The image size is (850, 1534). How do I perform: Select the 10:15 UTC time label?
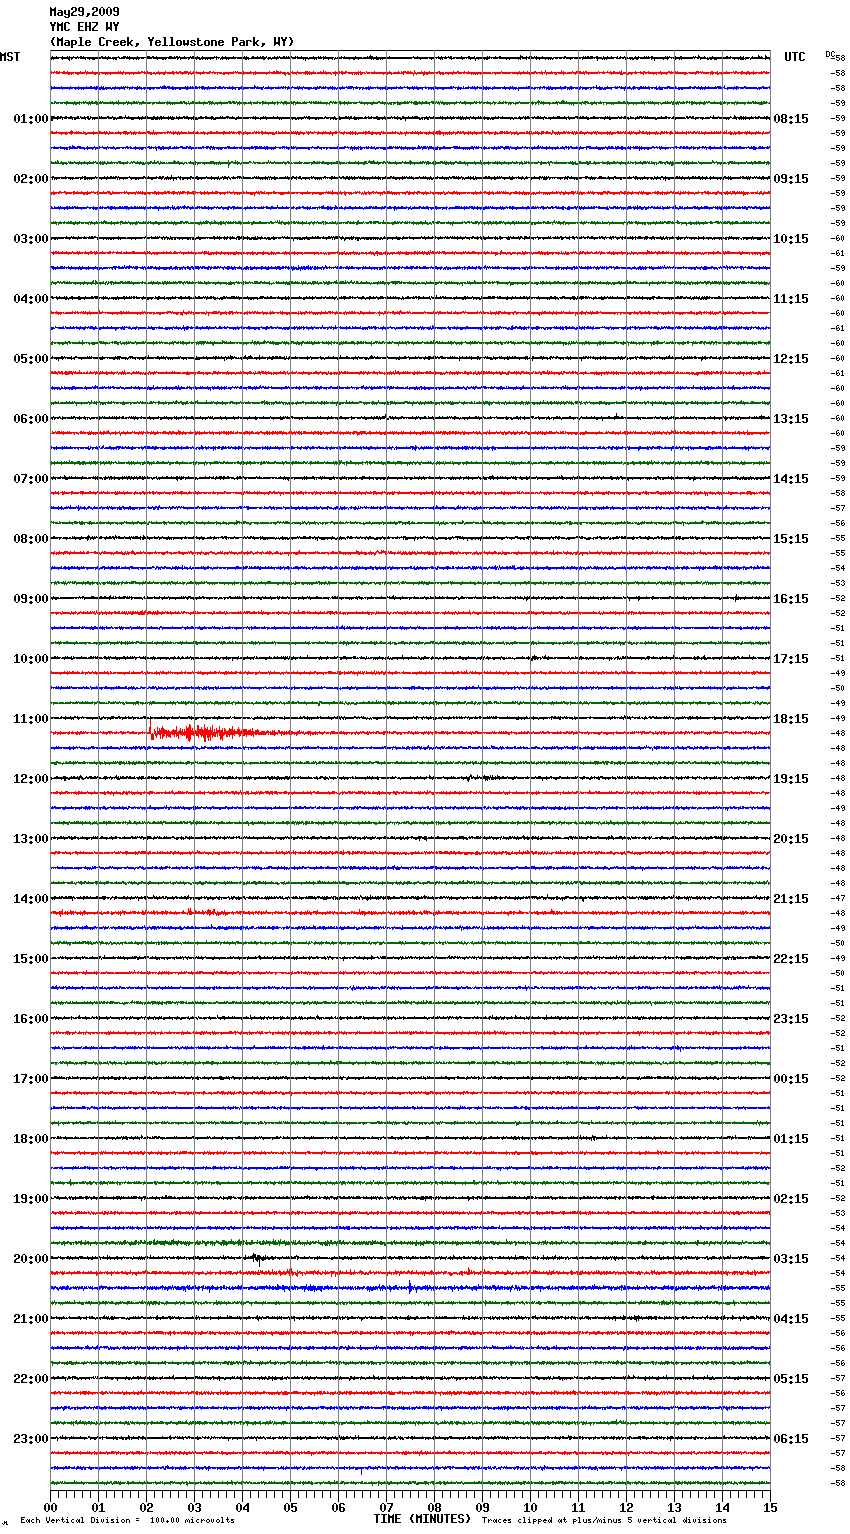[791, 239]
